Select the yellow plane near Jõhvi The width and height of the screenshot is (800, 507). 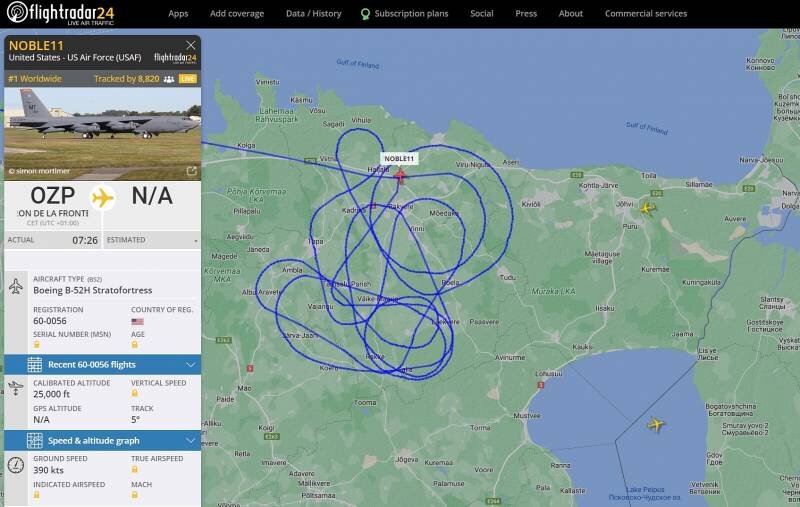(647, 208)
